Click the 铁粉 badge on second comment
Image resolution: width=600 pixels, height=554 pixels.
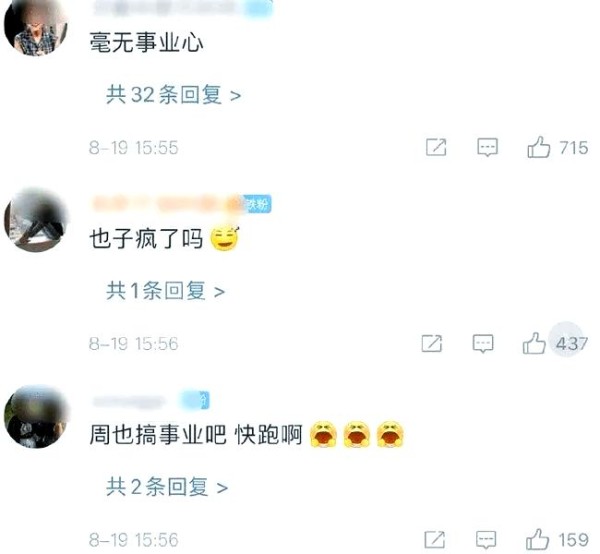(259, 204)
